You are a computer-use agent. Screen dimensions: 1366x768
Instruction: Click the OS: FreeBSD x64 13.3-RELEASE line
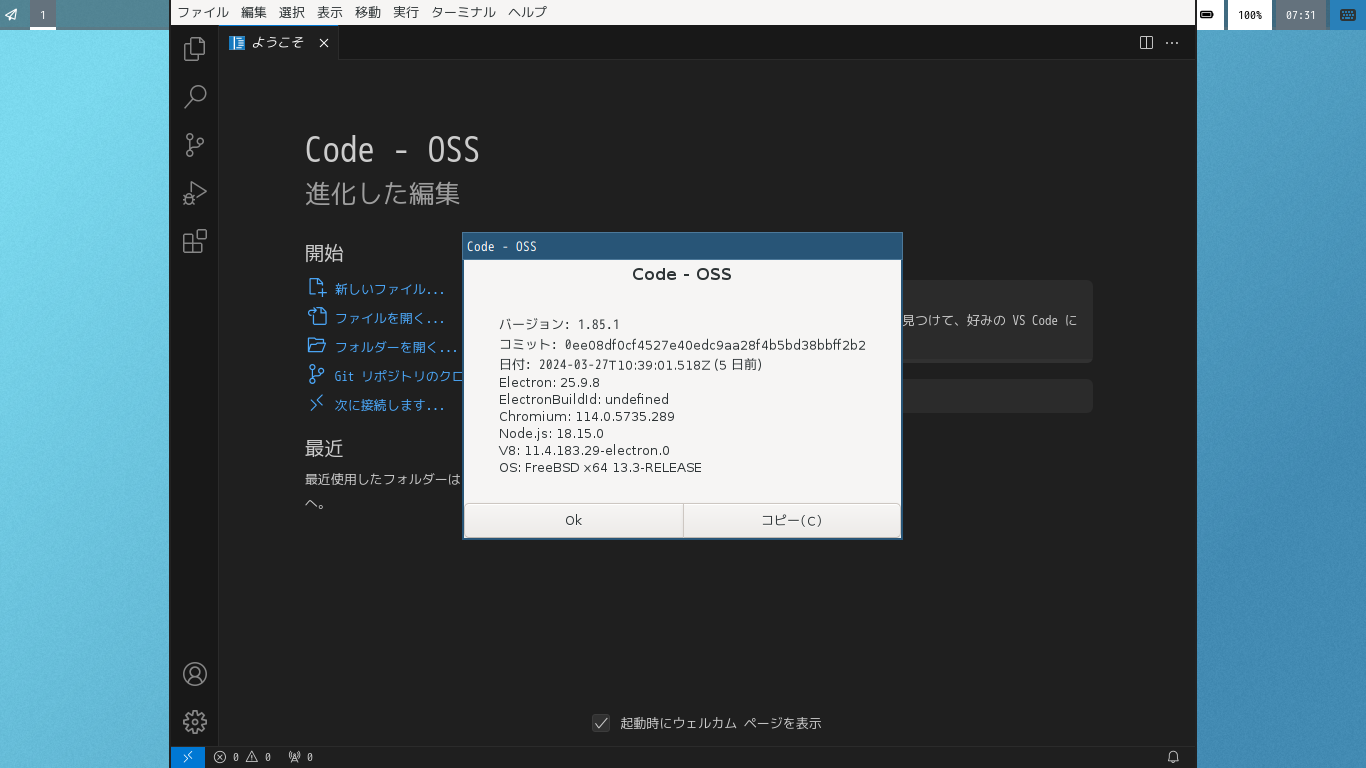tap(600, 467)
